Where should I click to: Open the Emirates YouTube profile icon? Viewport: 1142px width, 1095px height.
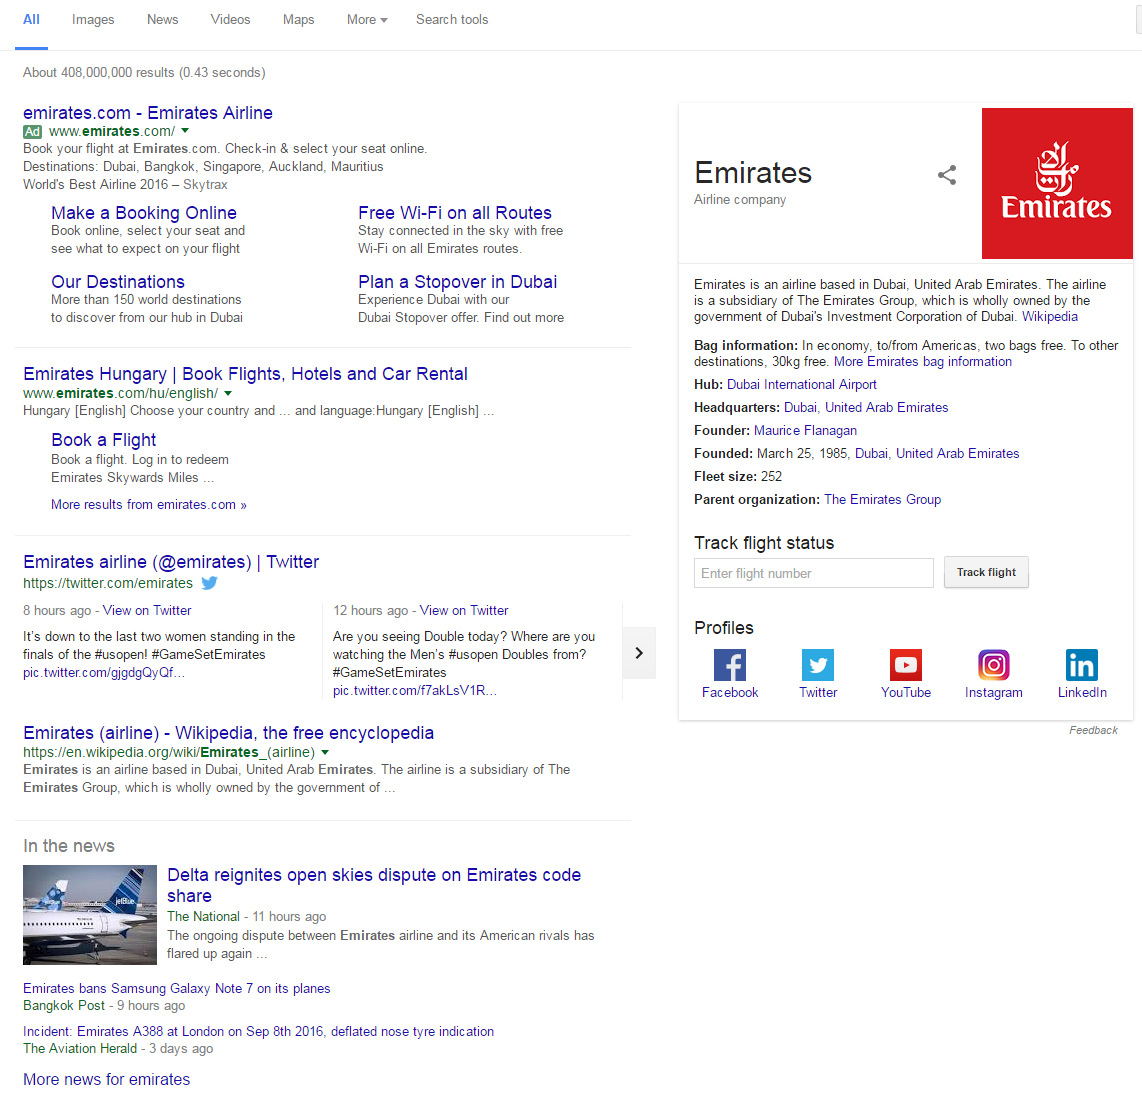(x=906, y=666)
